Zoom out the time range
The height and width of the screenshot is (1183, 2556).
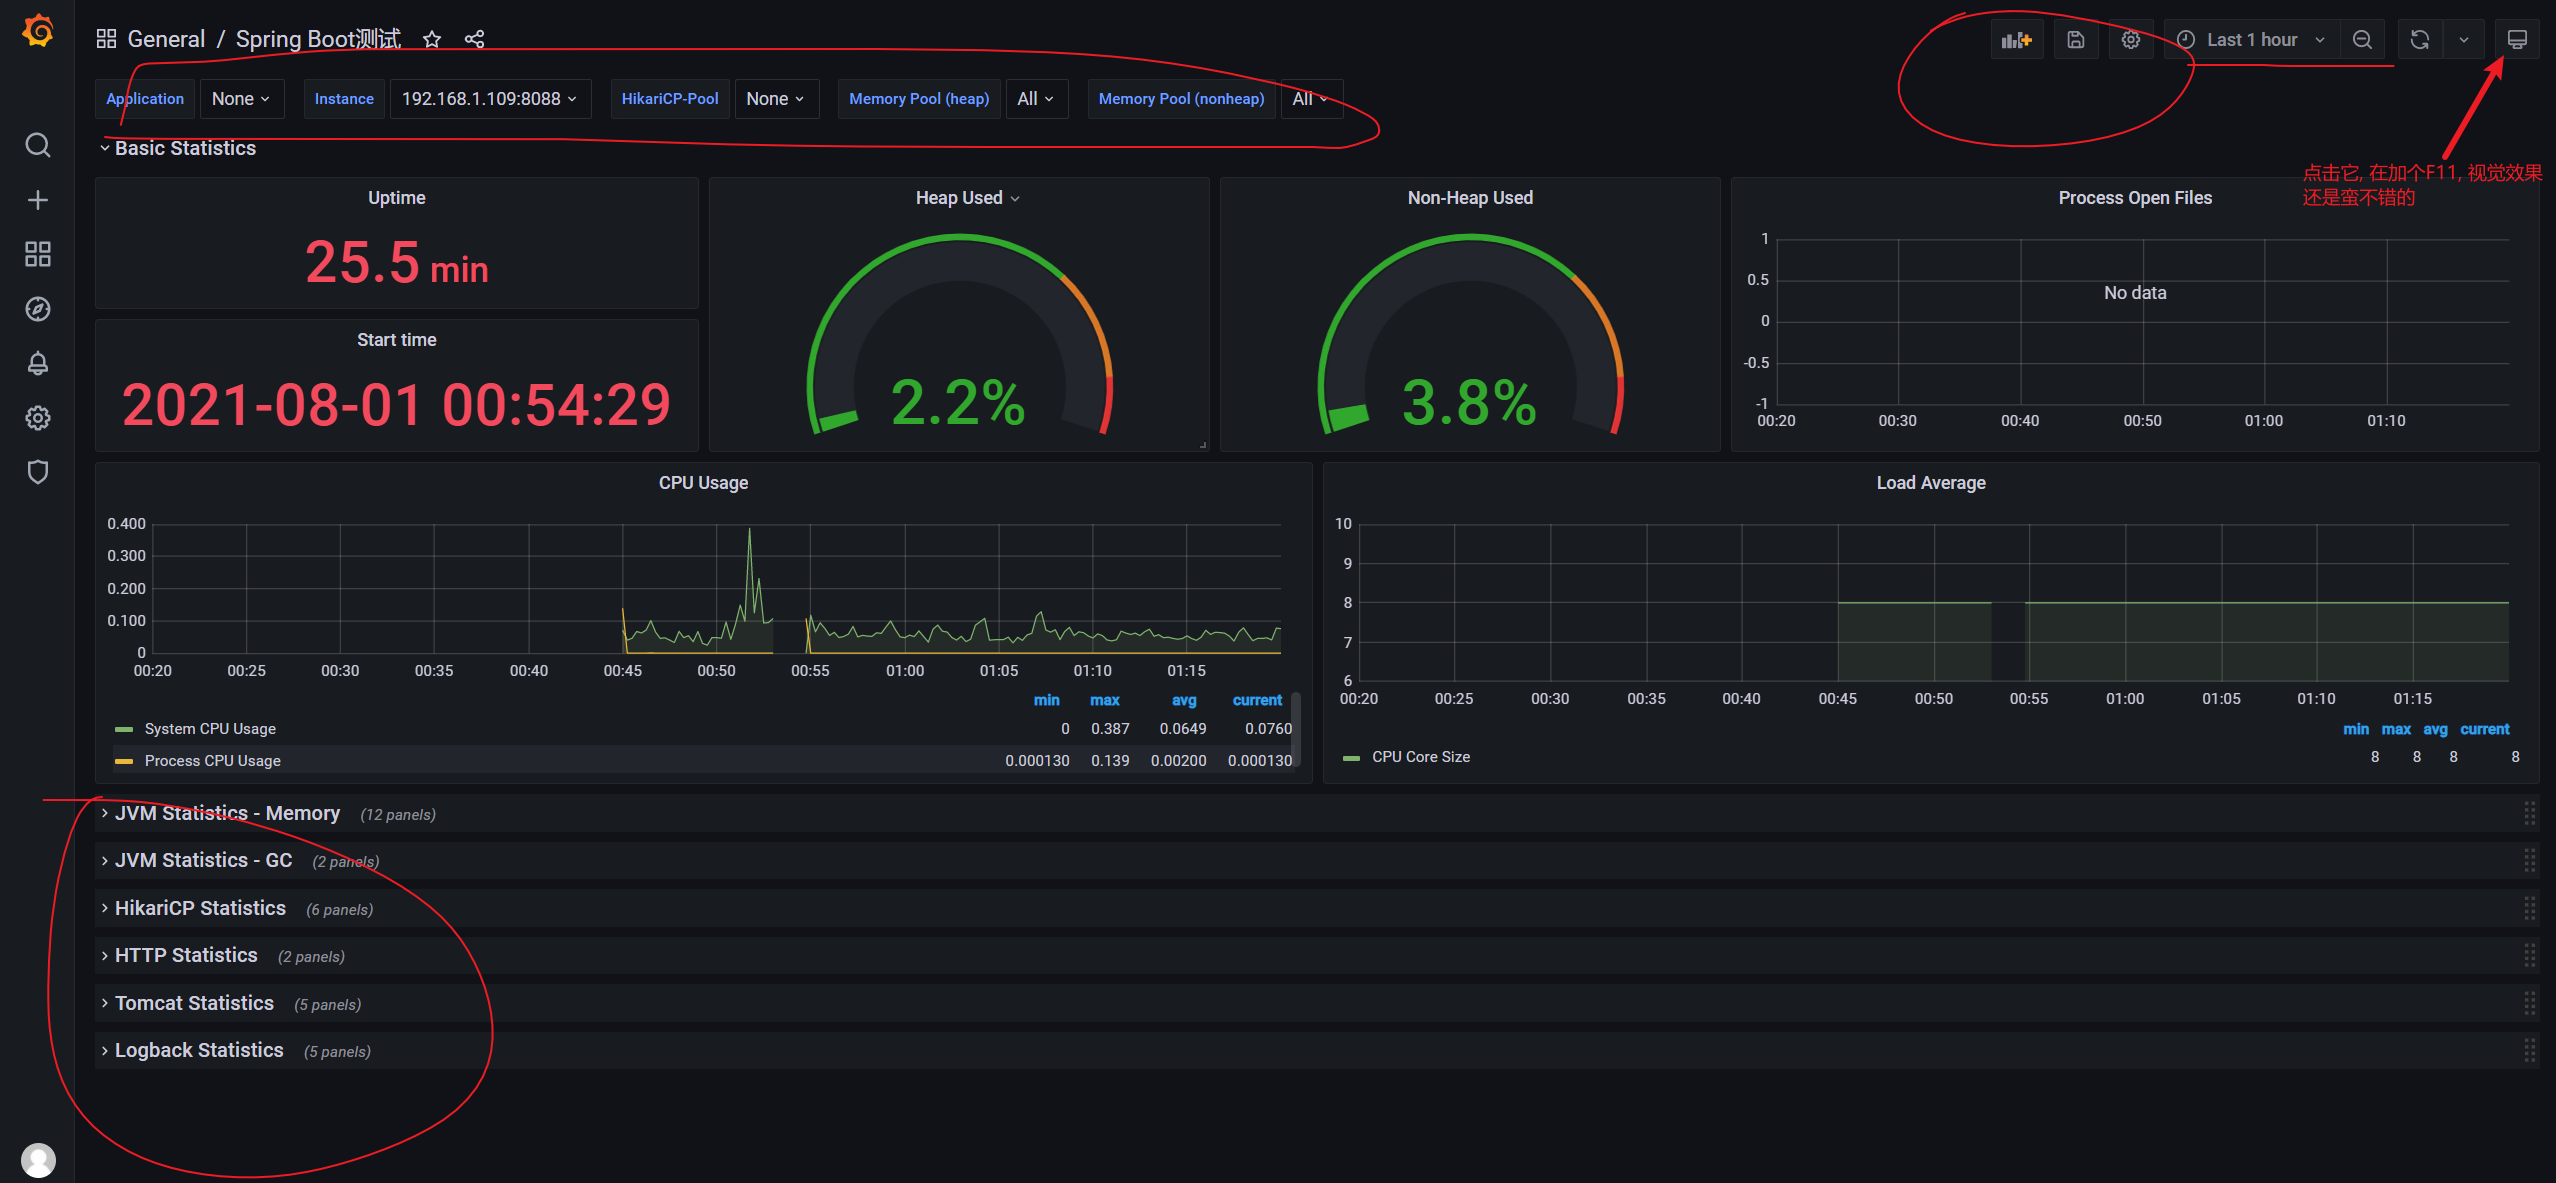[2363, 39]
